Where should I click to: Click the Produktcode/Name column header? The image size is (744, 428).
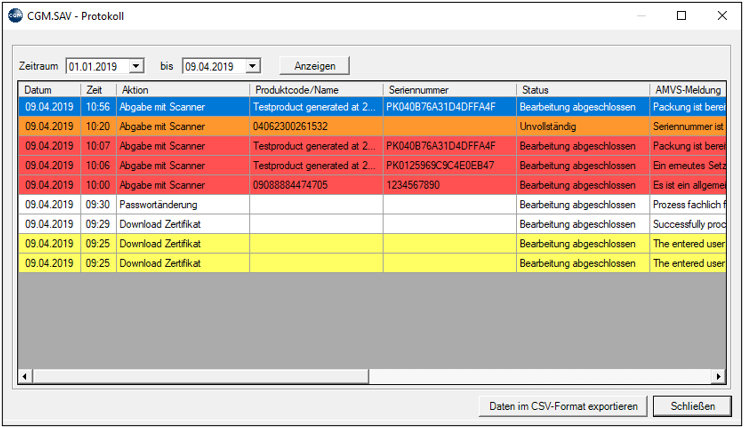316,90
